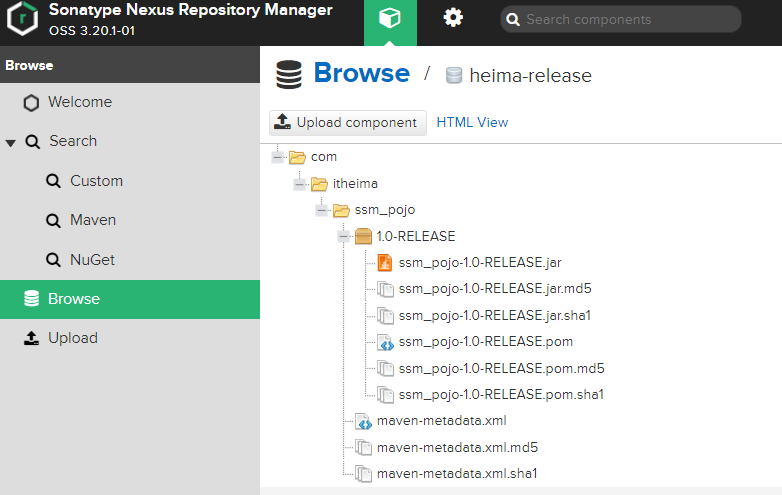782x495 pixels.
Task: Select ssm_pojo-1.0-RELEASE.jar
Action: [x=480, y=263]
